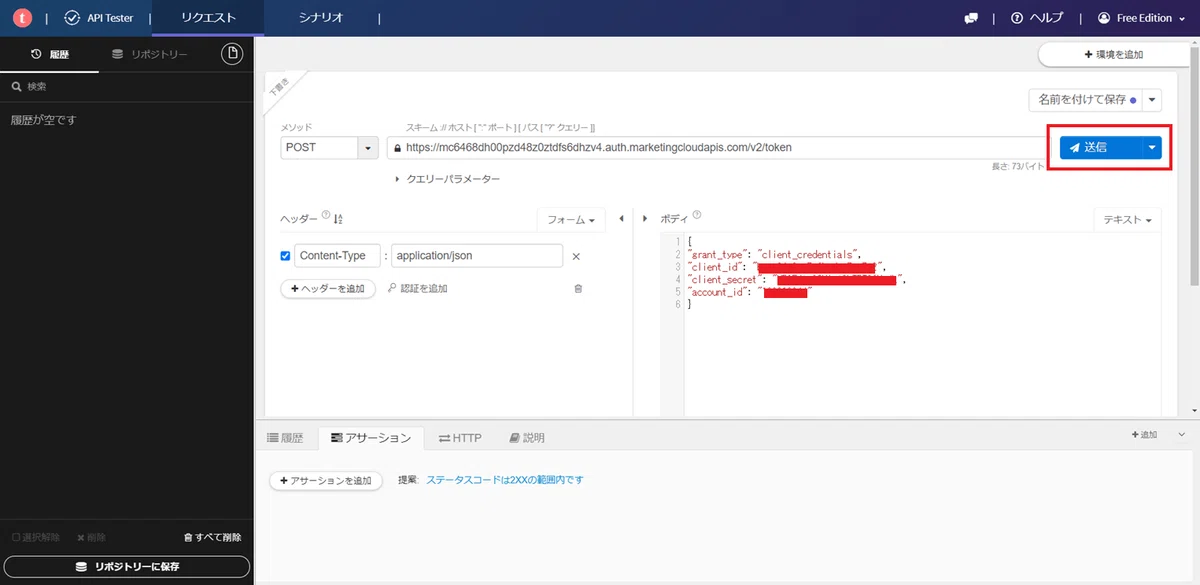Image resolution: width=1200 pixels, height=585 pixels.
Task: Open the アサーション tab
Action: [x=371, y=438]
